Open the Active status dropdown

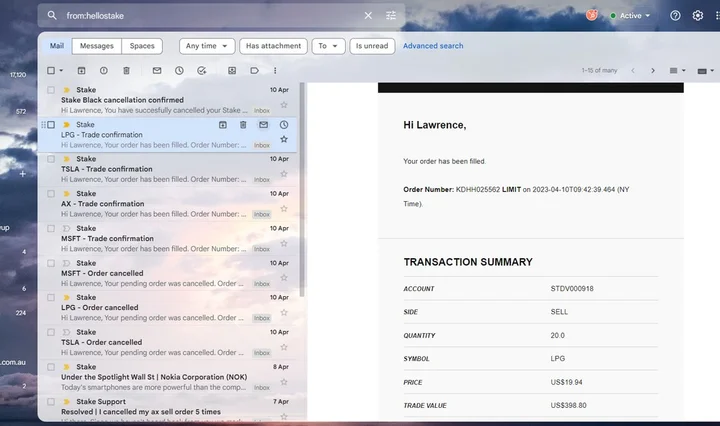(630, 16)
